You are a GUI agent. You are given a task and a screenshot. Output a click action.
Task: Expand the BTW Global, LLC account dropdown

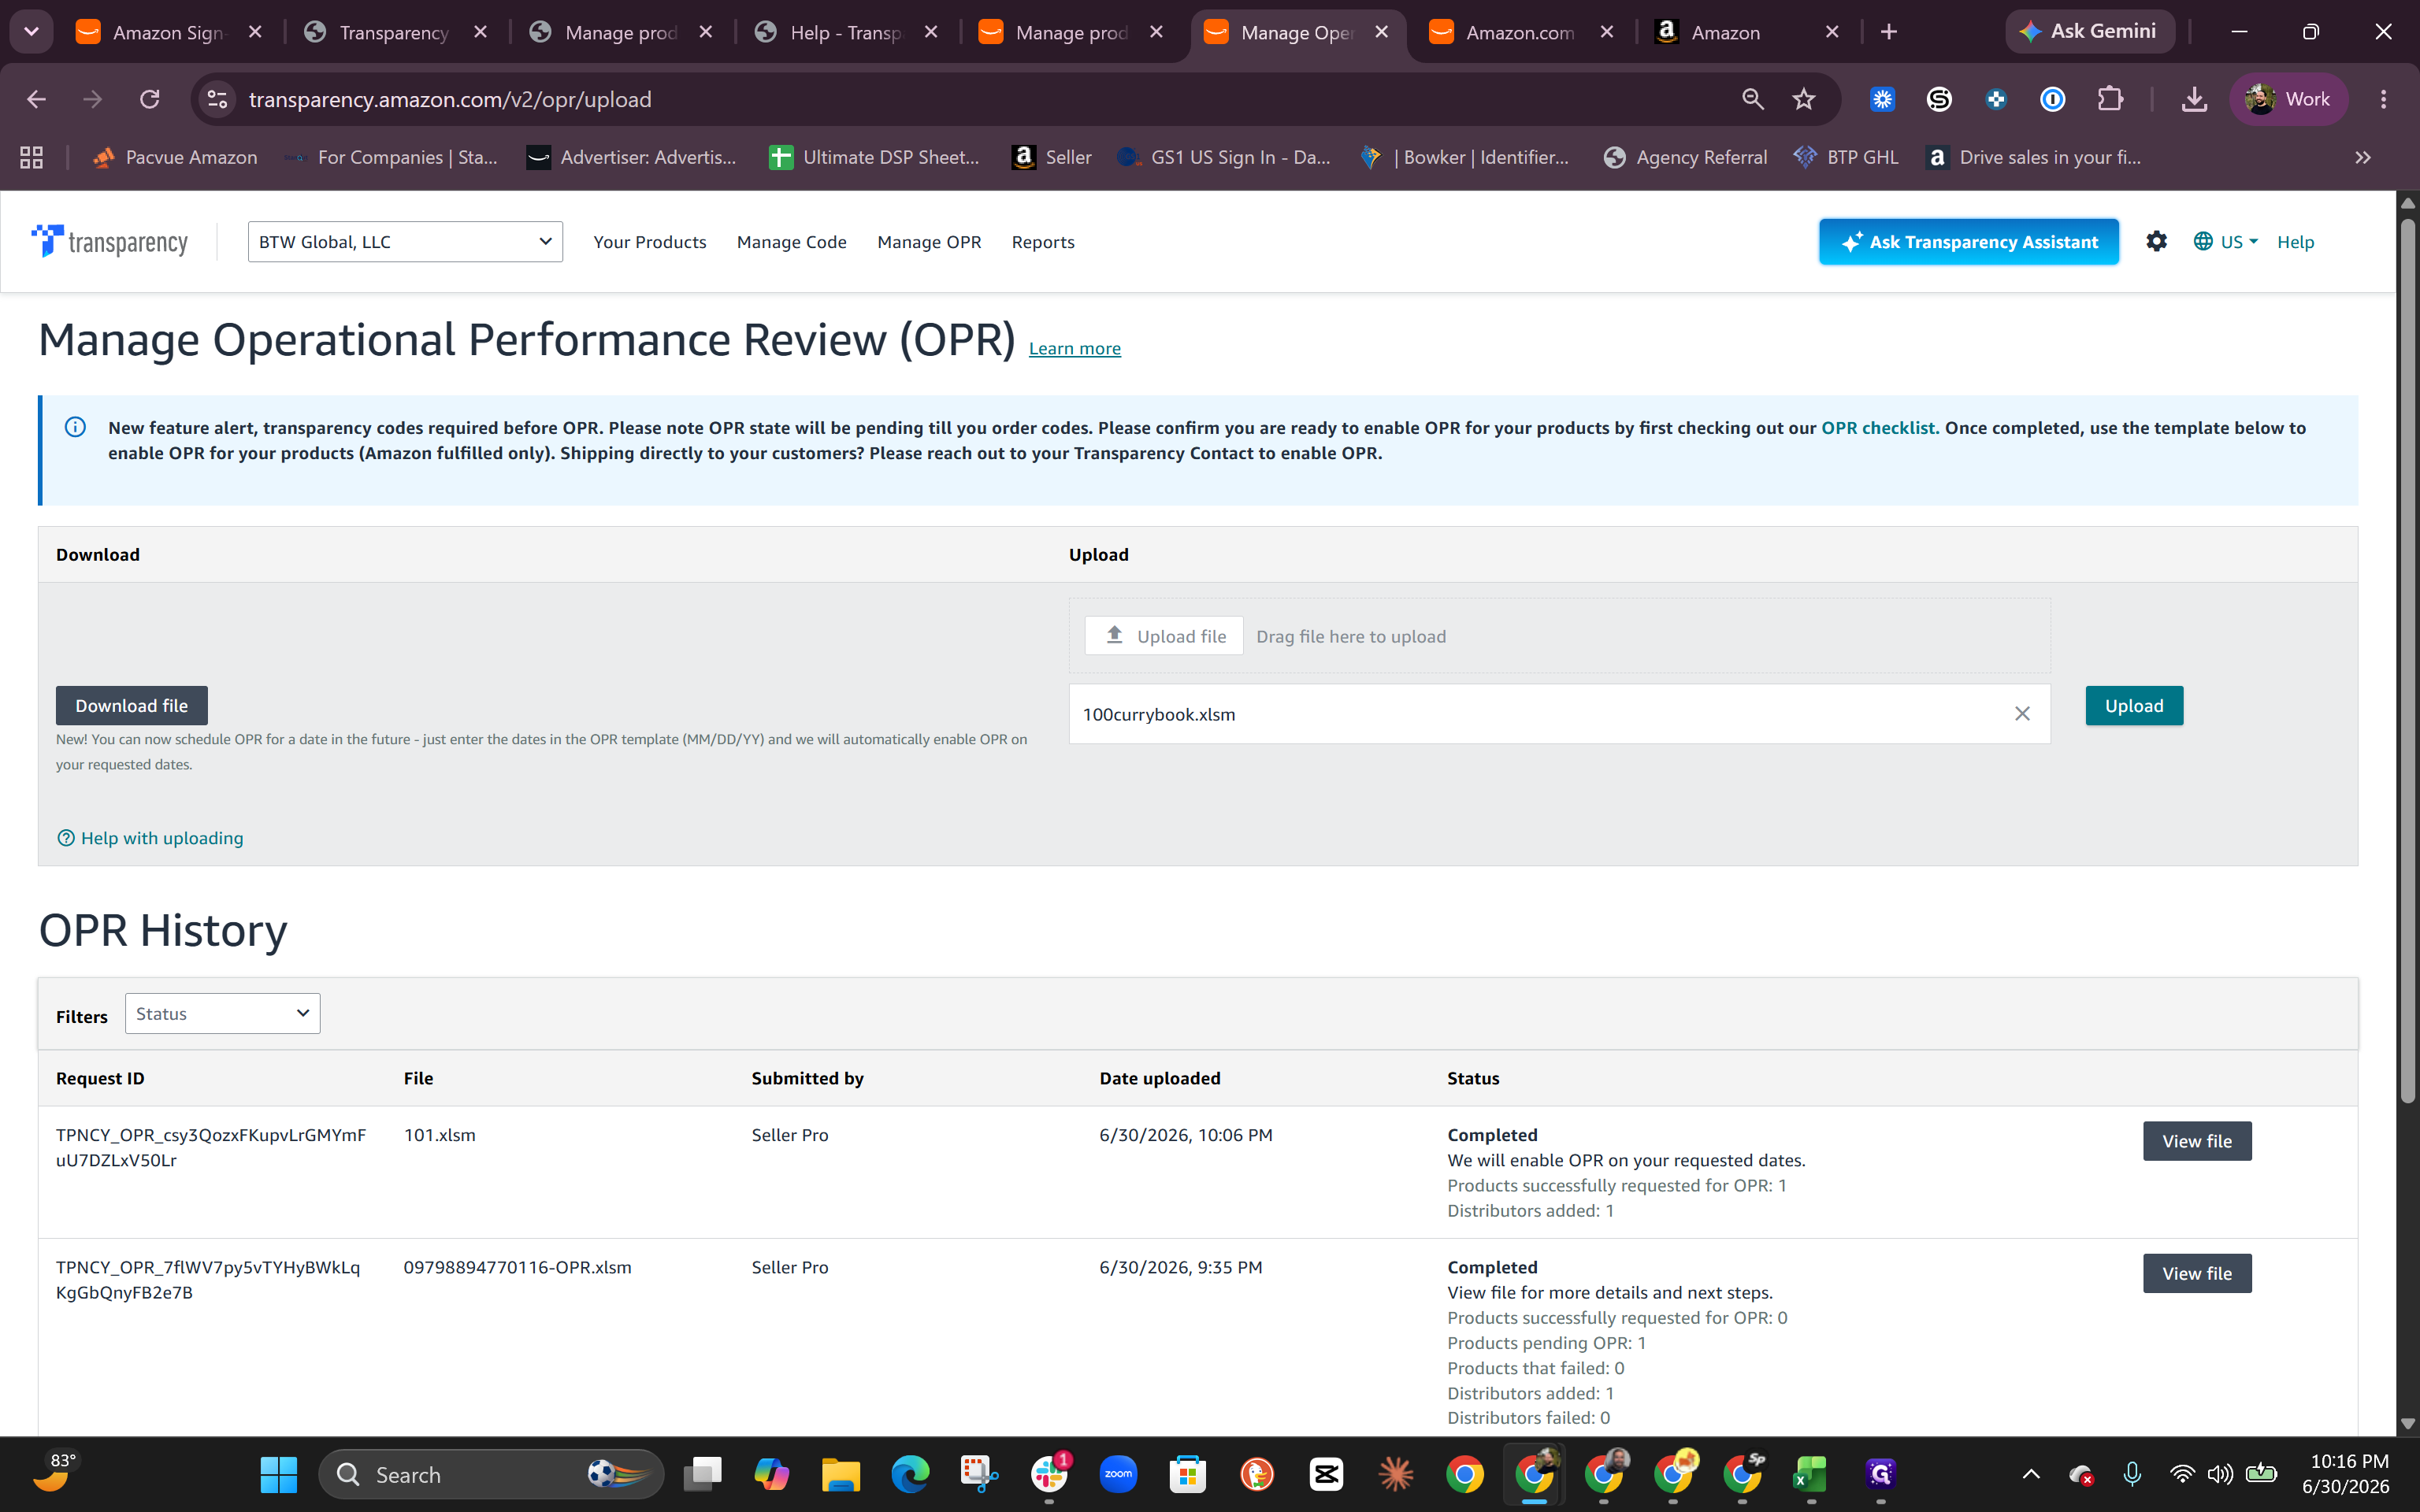coord(405,241)
